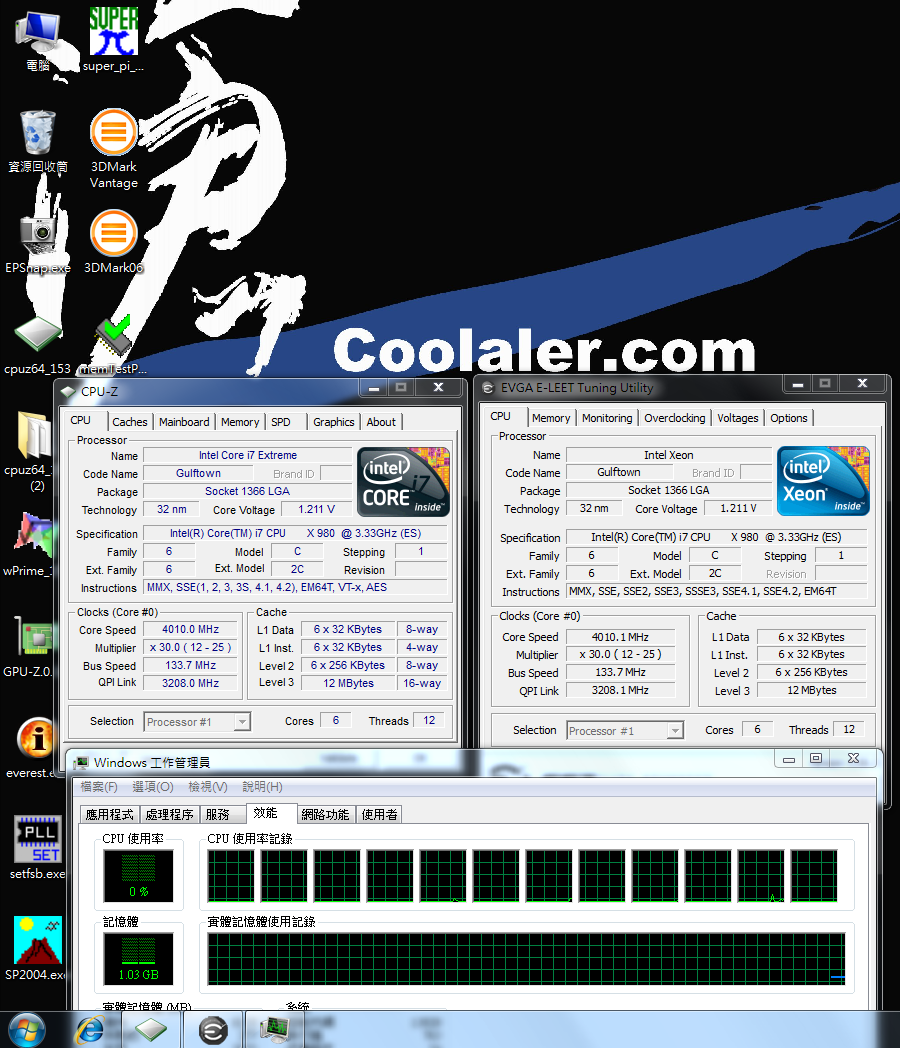Click the CPU-Z Multiplier x 30.0 value
The image size is (900, 1048).
tap(190, 648)
